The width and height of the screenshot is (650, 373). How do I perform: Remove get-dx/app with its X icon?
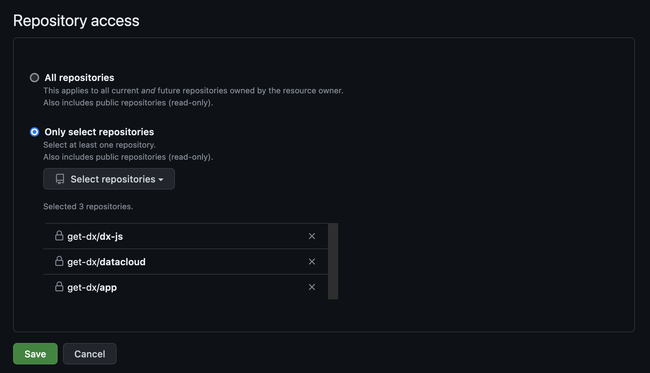click(x=312, y=287)
